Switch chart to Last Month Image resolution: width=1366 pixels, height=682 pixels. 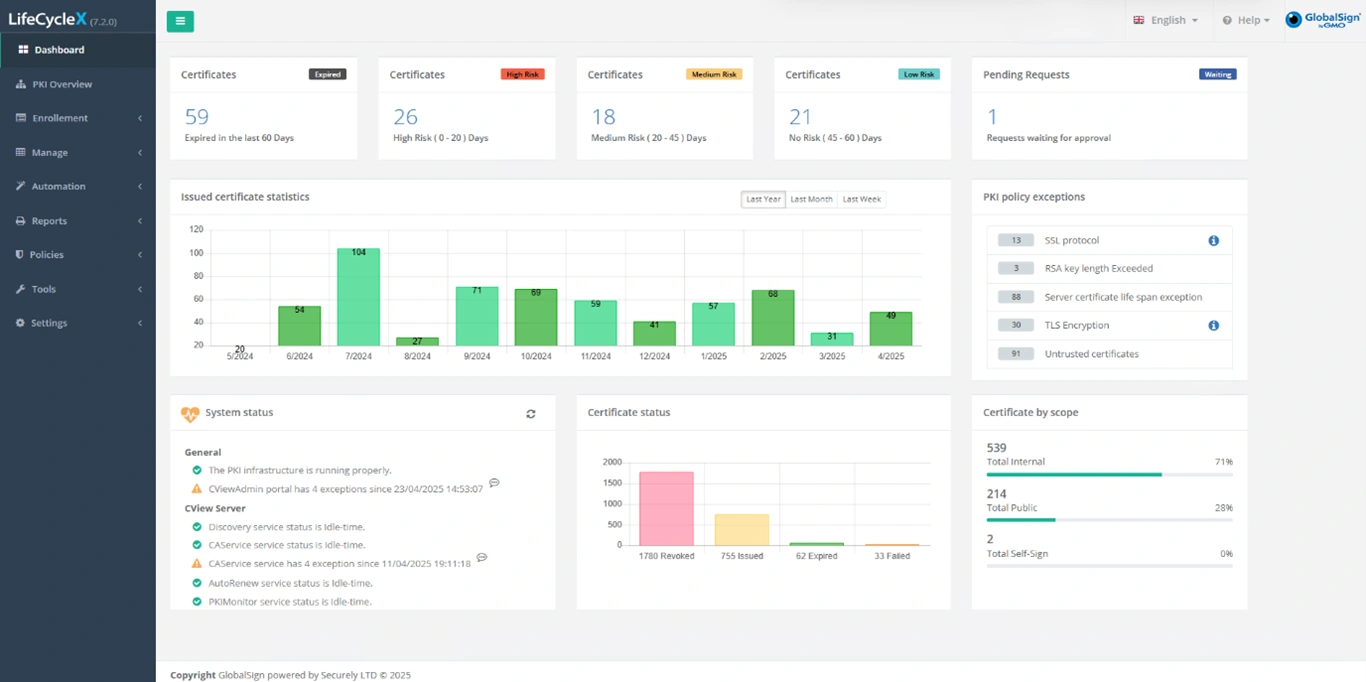pos(811,200)
